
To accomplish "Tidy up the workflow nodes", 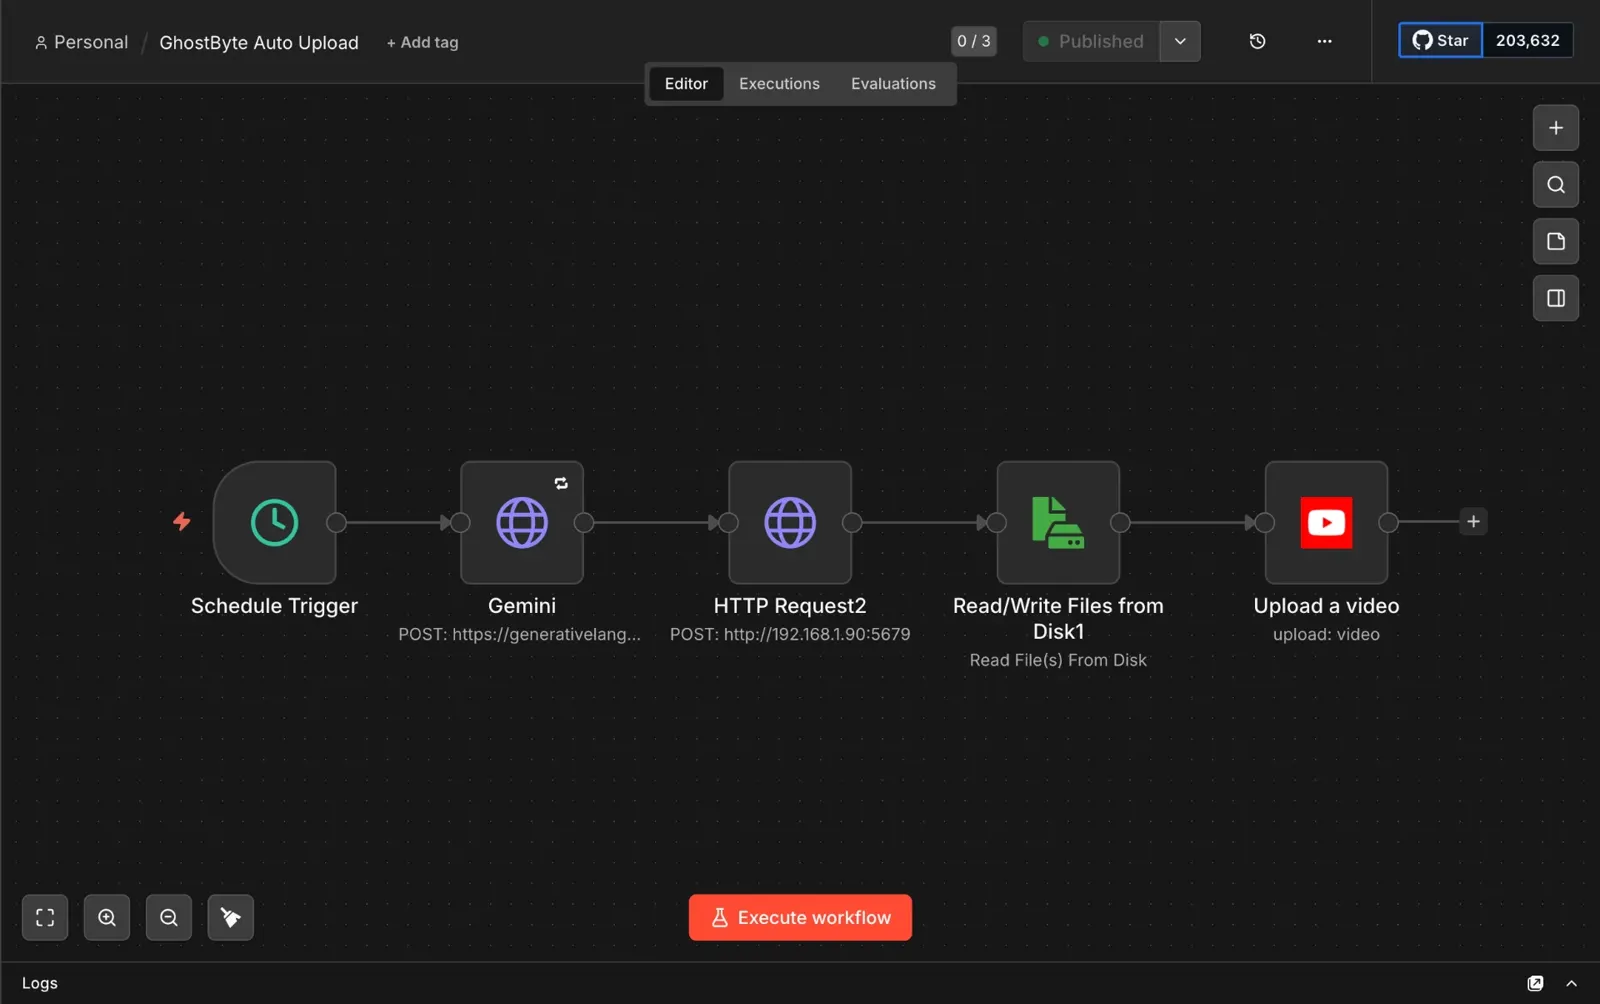I will 231,917.
